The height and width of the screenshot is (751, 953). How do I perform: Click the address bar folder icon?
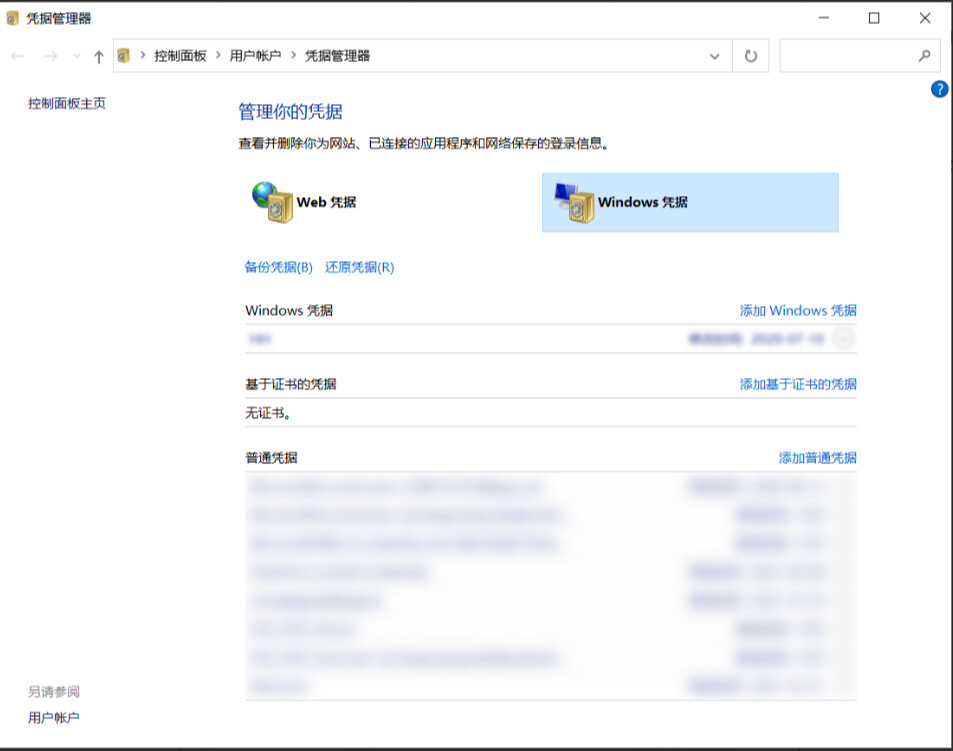click(123, 56)
